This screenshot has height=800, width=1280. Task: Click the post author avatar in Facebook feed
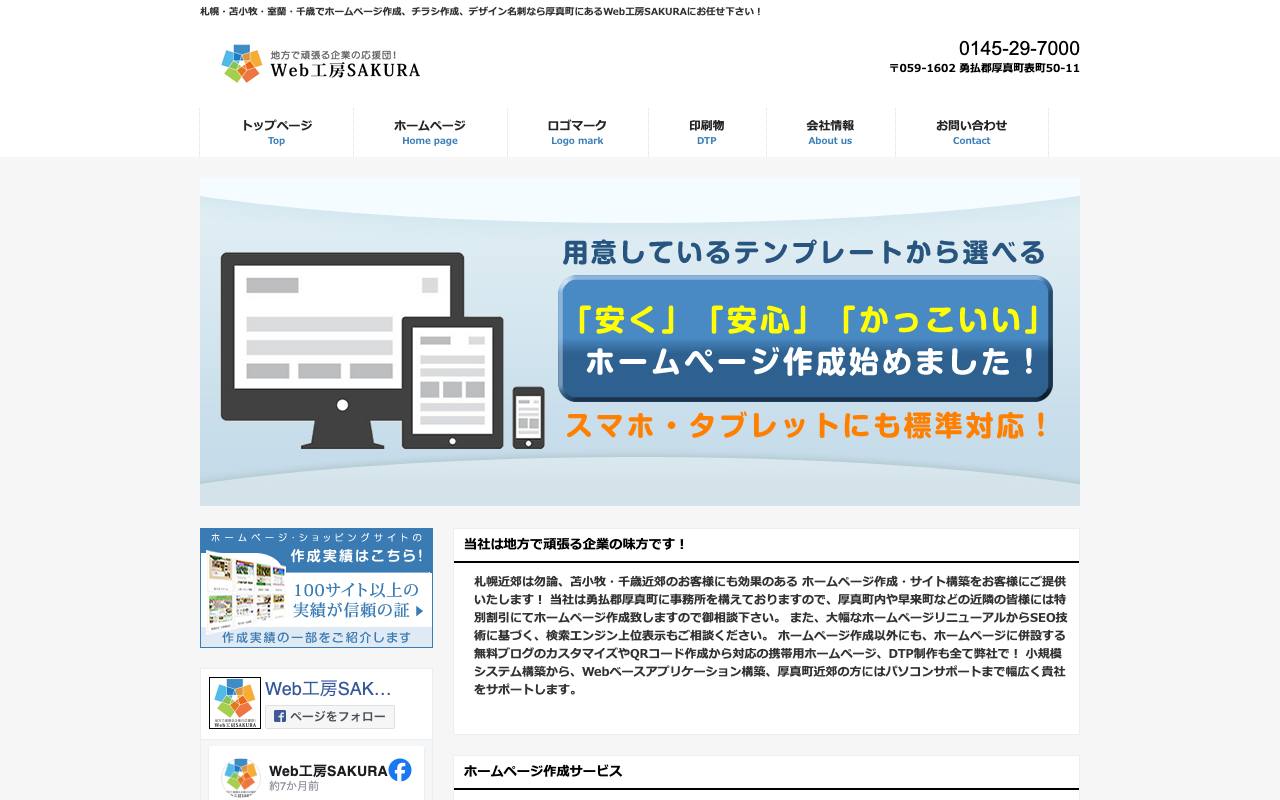point(241,778)
